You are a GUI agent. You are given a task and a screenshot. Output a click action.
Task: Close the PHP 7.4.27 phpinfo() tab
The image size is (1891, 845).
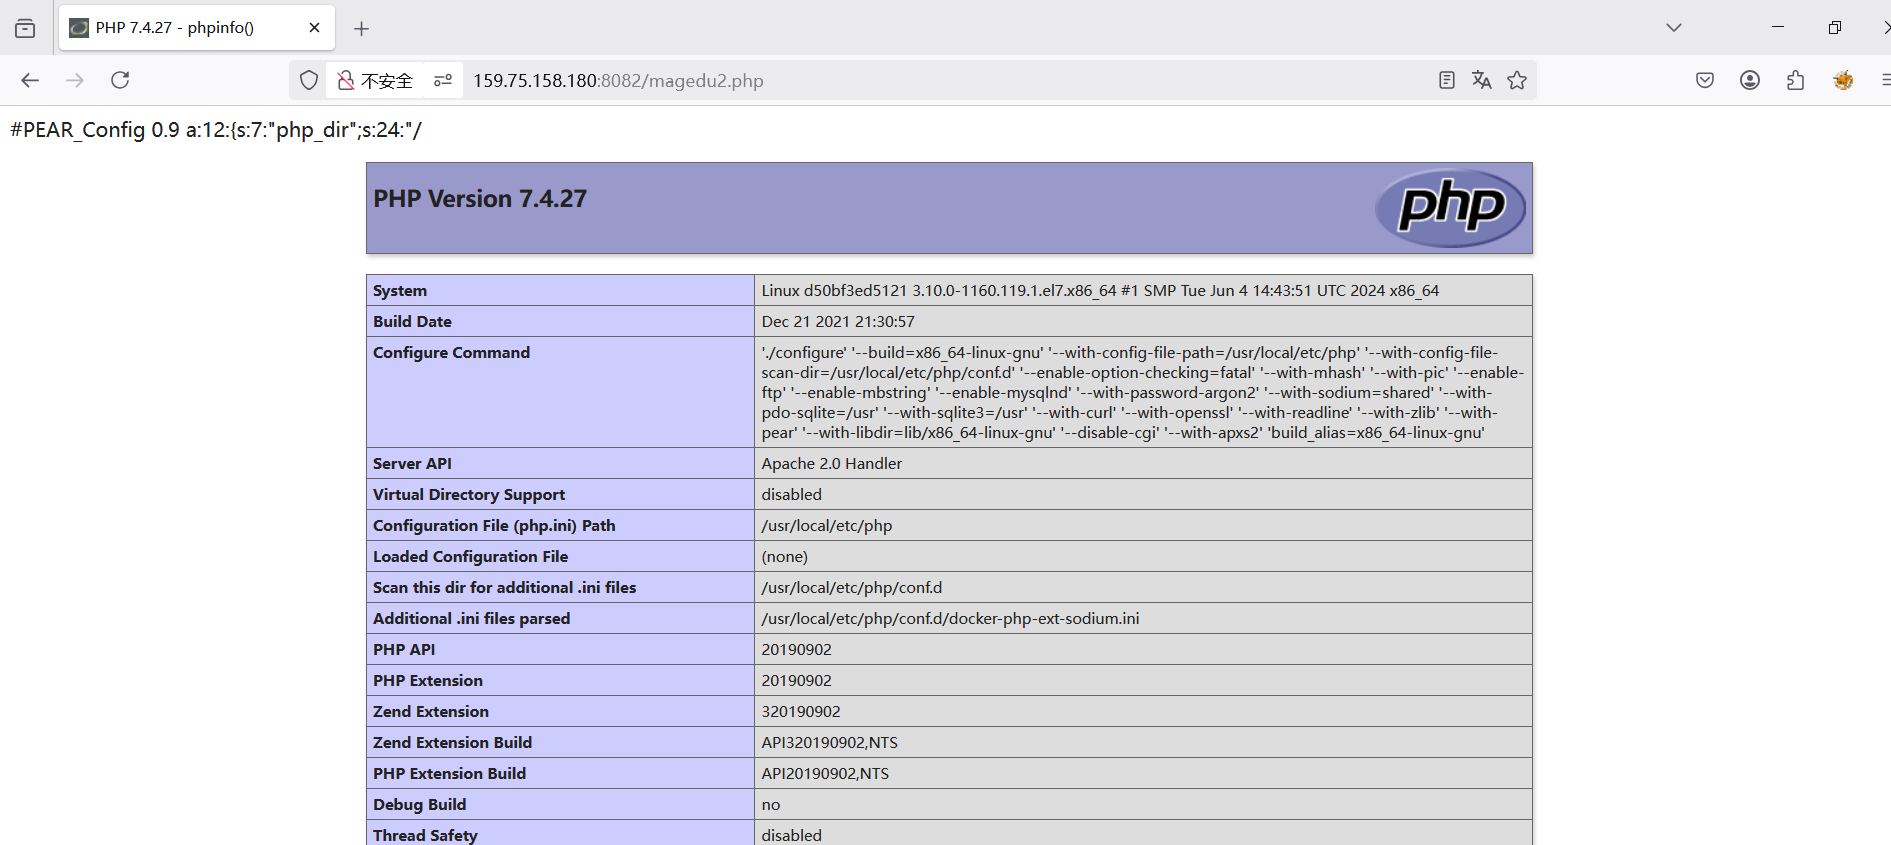314,28
